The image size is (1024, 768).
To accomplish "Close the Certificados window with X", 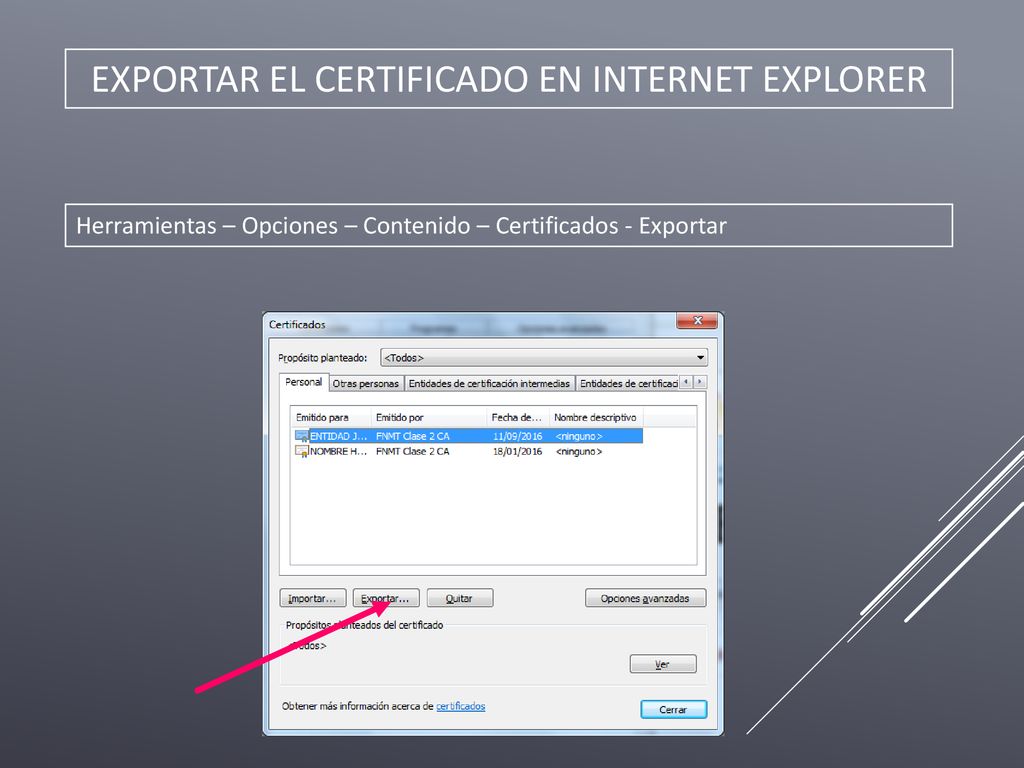I will (697, 321).
